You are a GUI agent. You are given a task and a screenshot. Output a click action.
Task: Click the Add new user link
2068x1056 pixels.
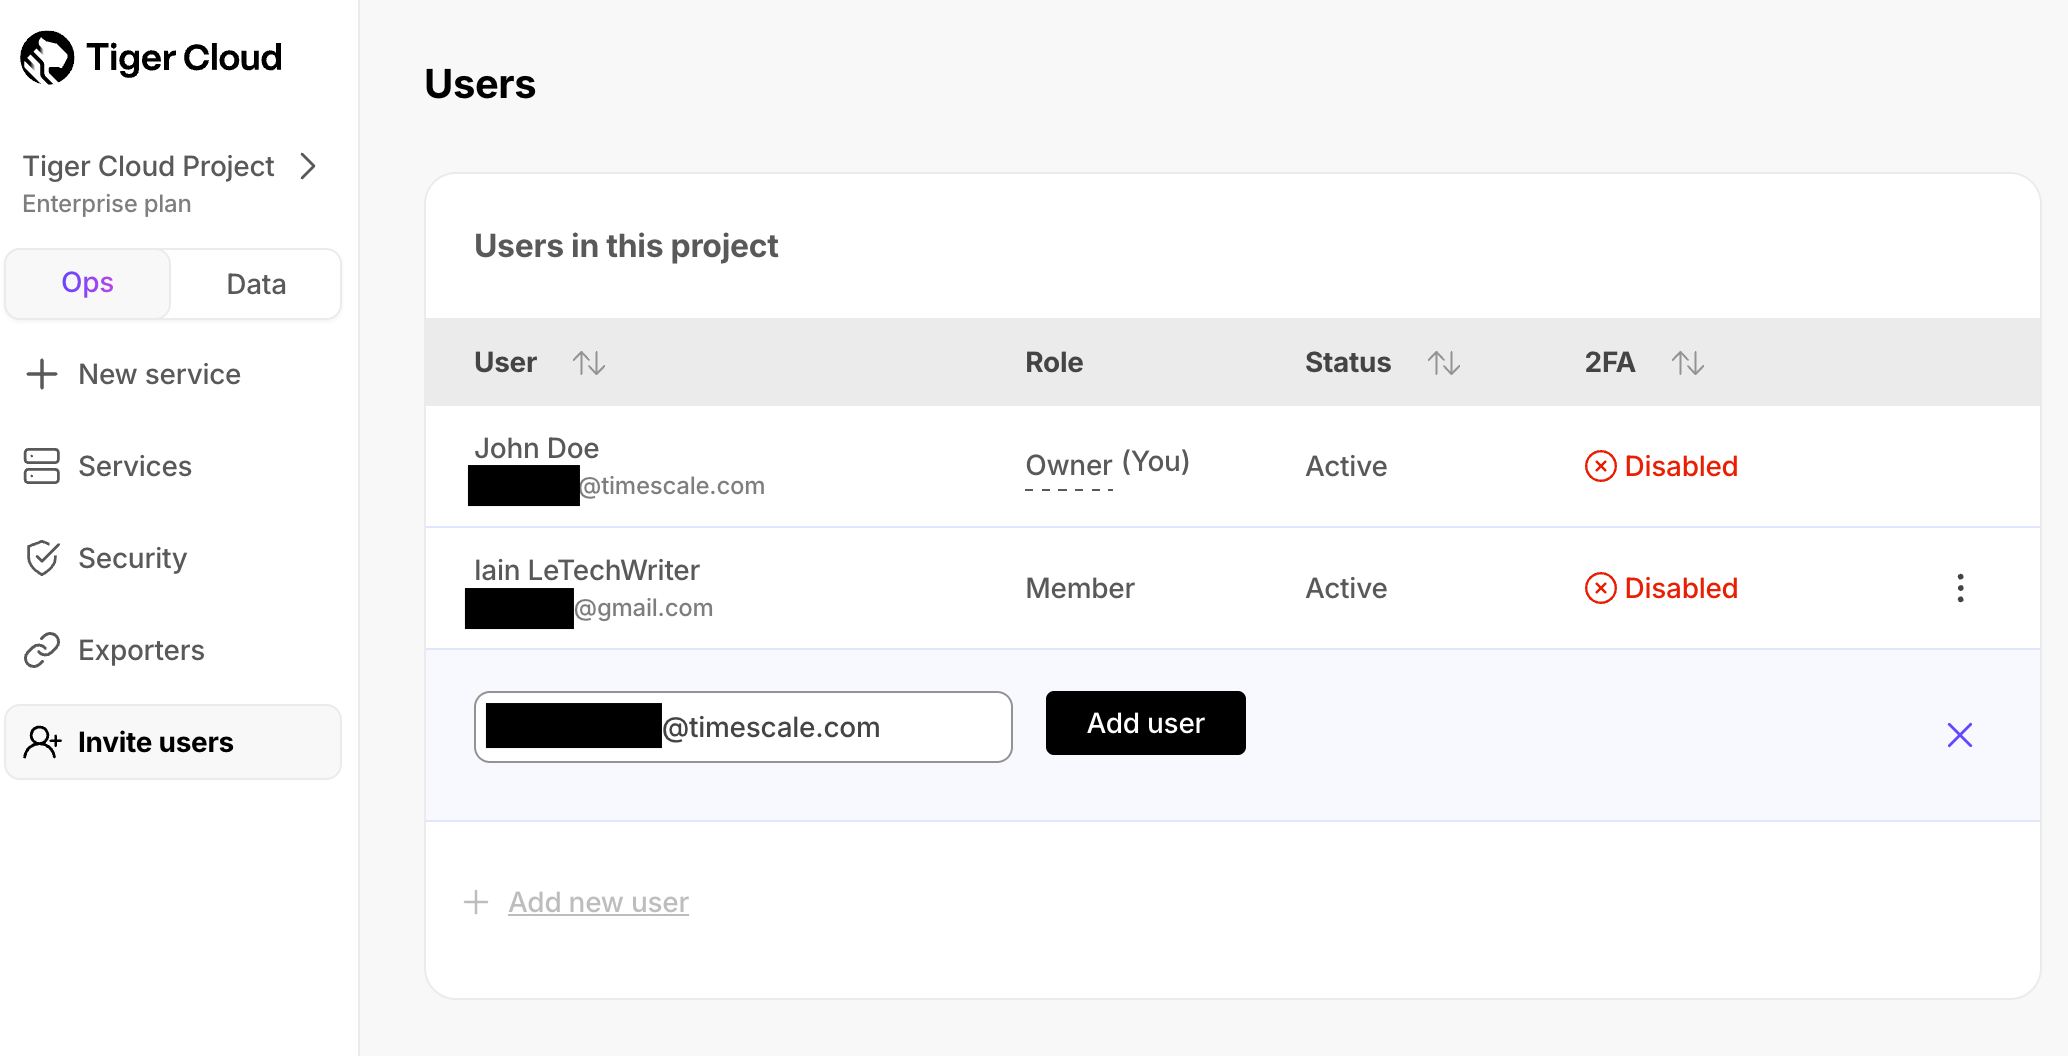[598, 902]
